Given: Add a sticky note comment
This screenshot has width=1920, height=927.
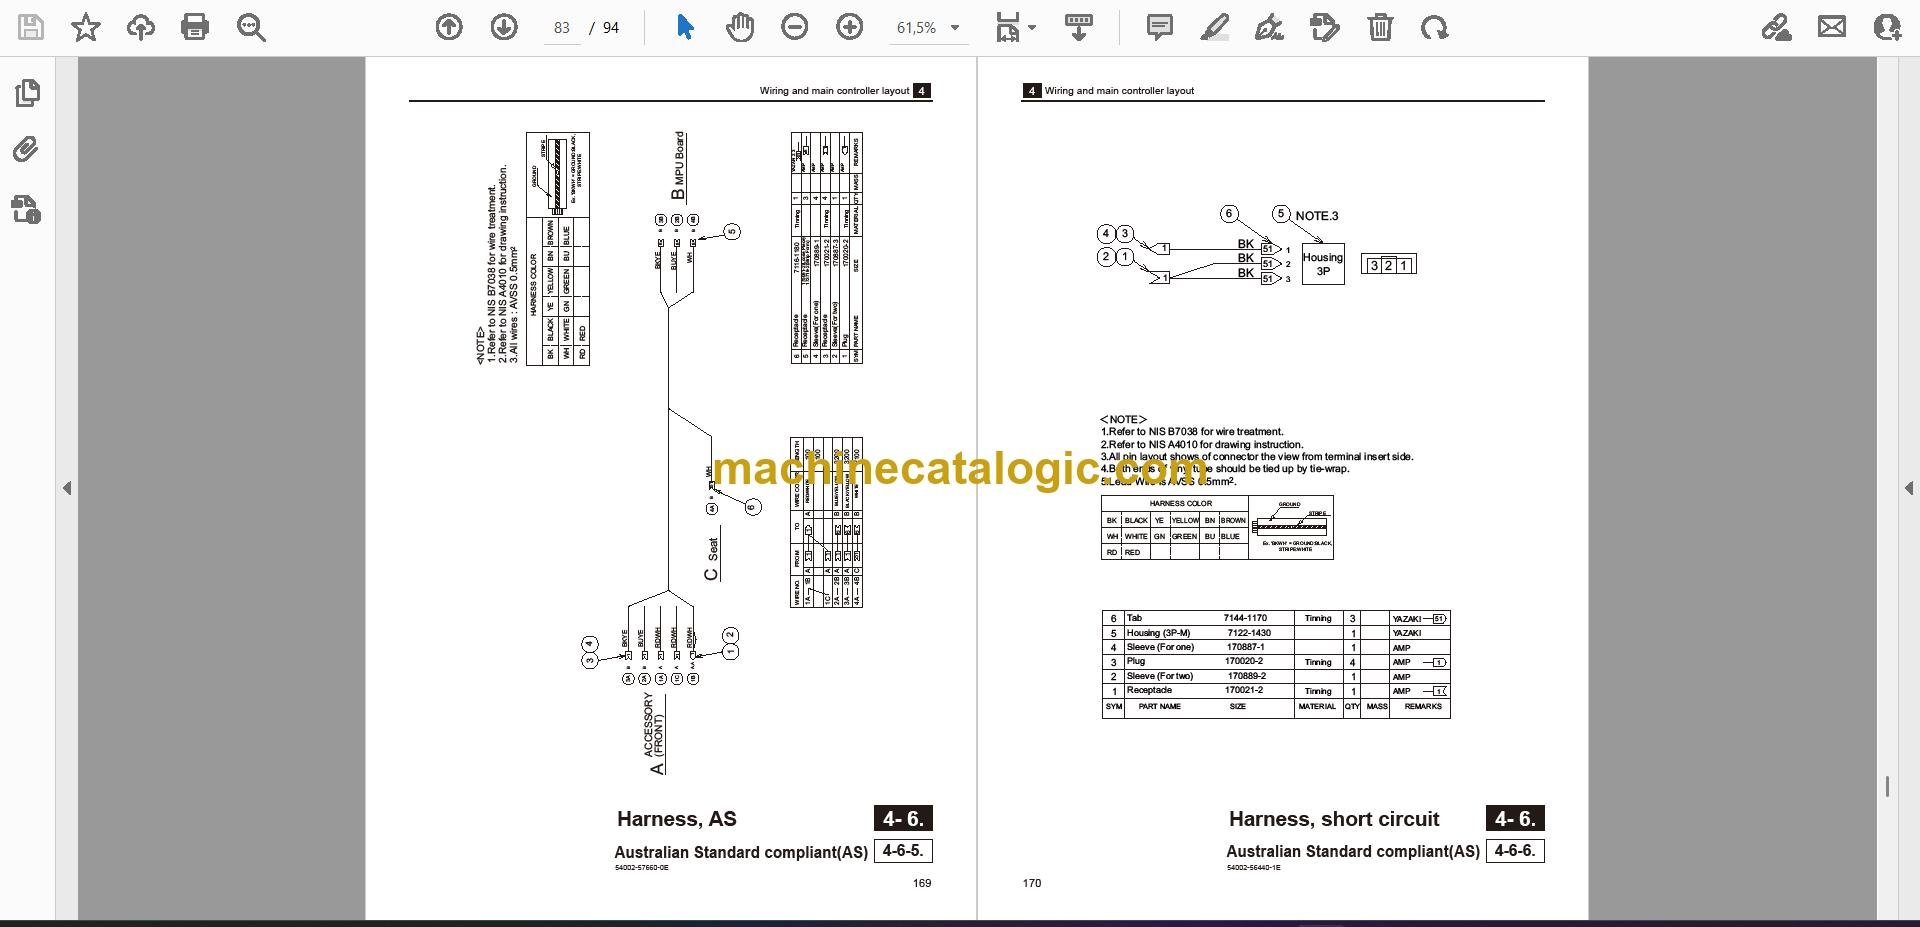Looking at the screenshot, I should [1160, 27].
